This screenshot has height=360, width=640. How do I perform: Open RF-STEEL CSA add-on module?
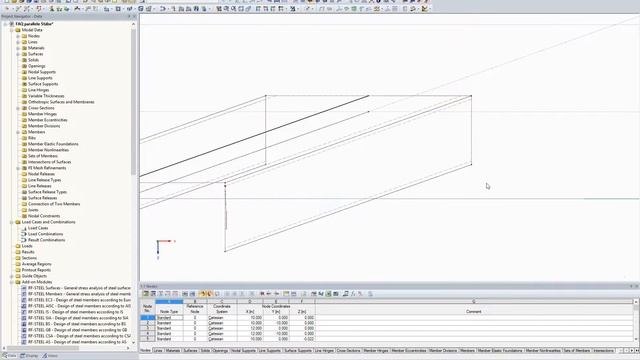pyautogui.click(x=79, y=336)
